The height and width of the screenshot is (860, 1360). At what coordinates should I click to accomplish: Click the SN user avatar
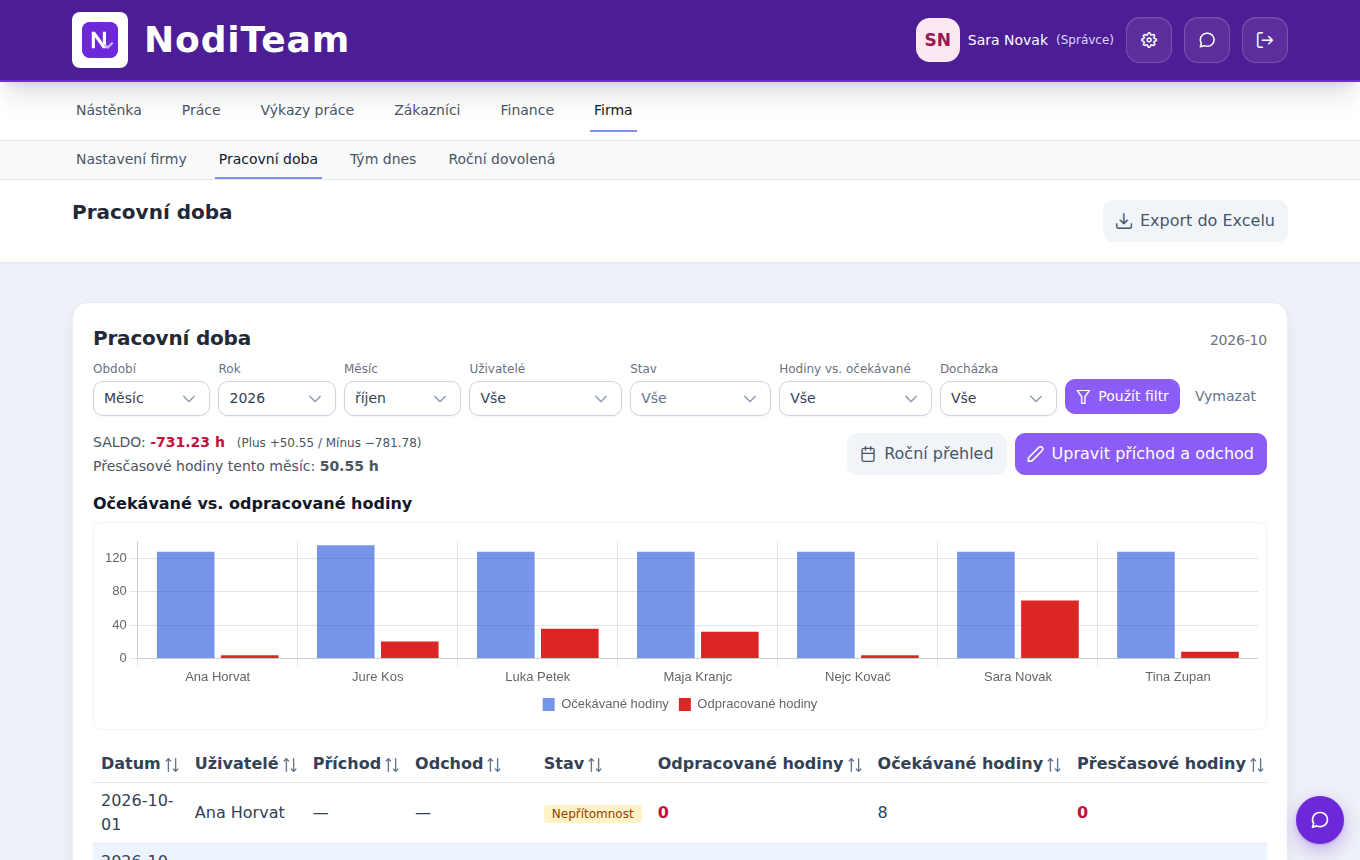pos(938,40)
